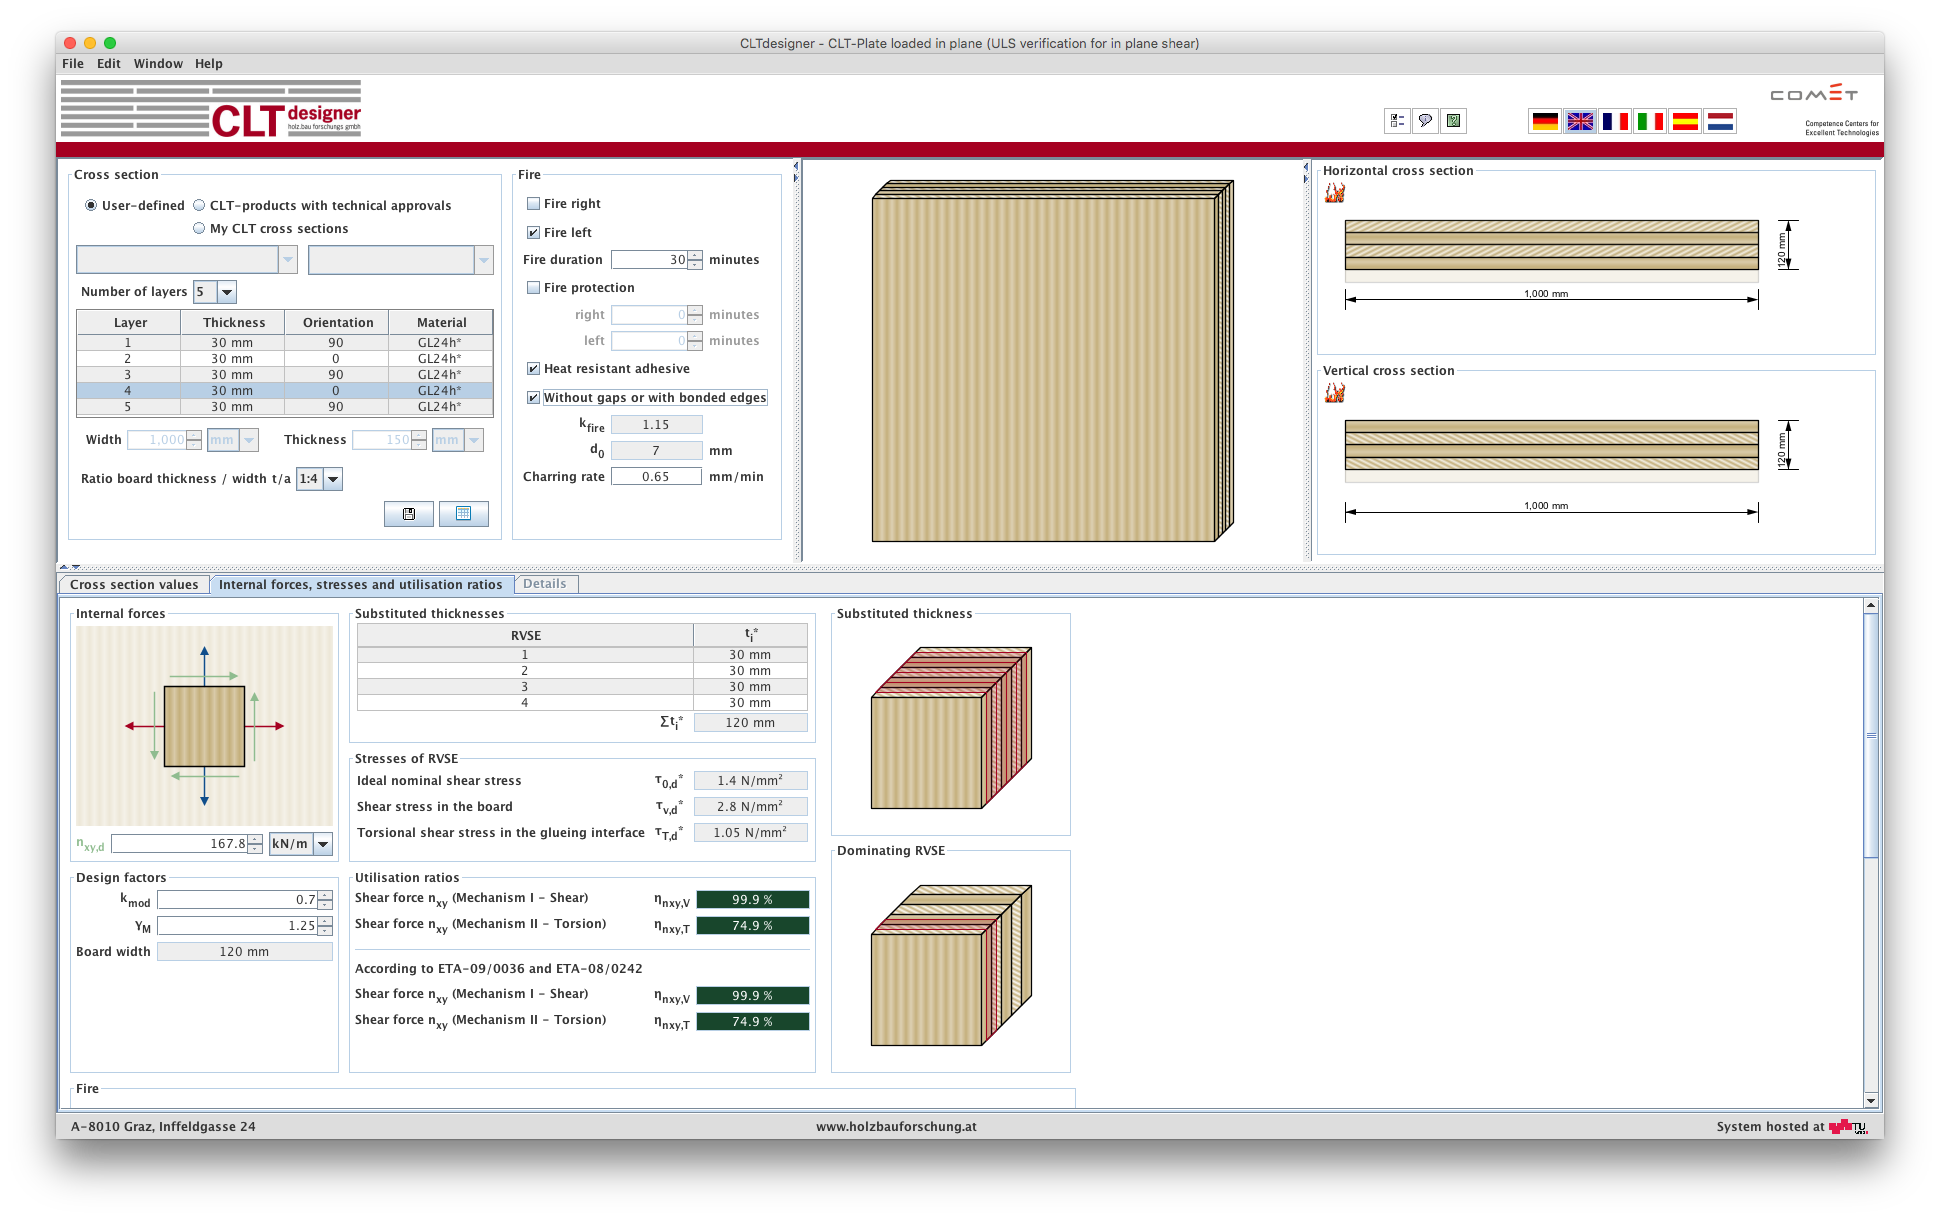Click the green help question mark icon
Screen dimensions: 1940x1219
tap(1454, 121)
